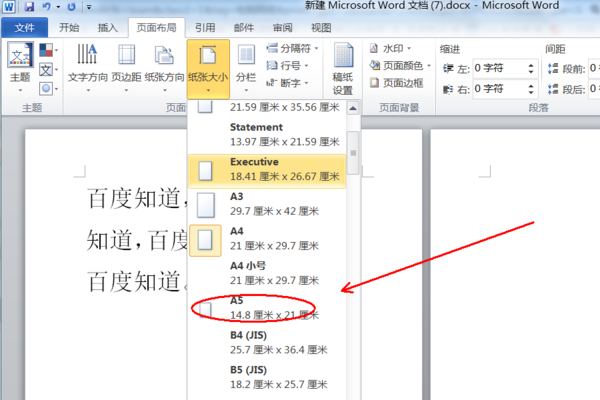Click the Text Direction (文字方向) icon
Image resolution: width=600 pixels, height=400 pixels.
[87, 54]
